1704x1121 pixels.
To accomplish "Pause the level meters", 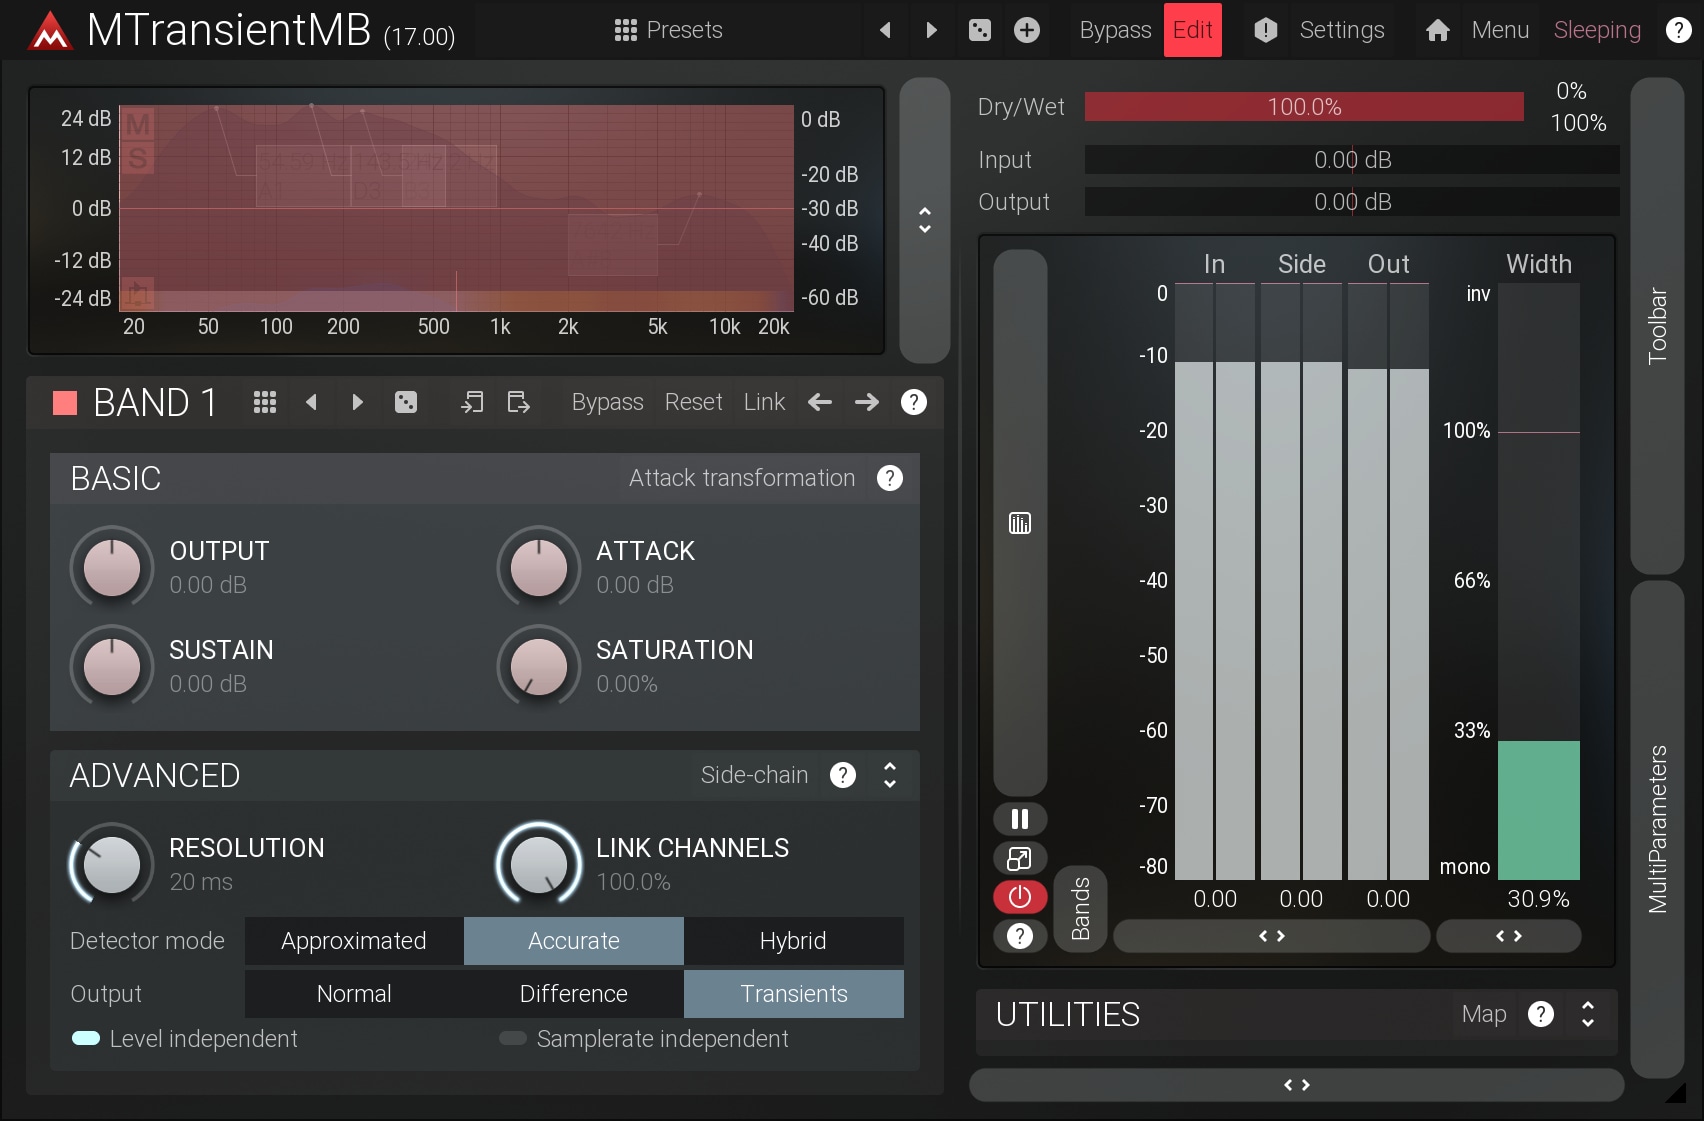I will tap(1019, 819).
